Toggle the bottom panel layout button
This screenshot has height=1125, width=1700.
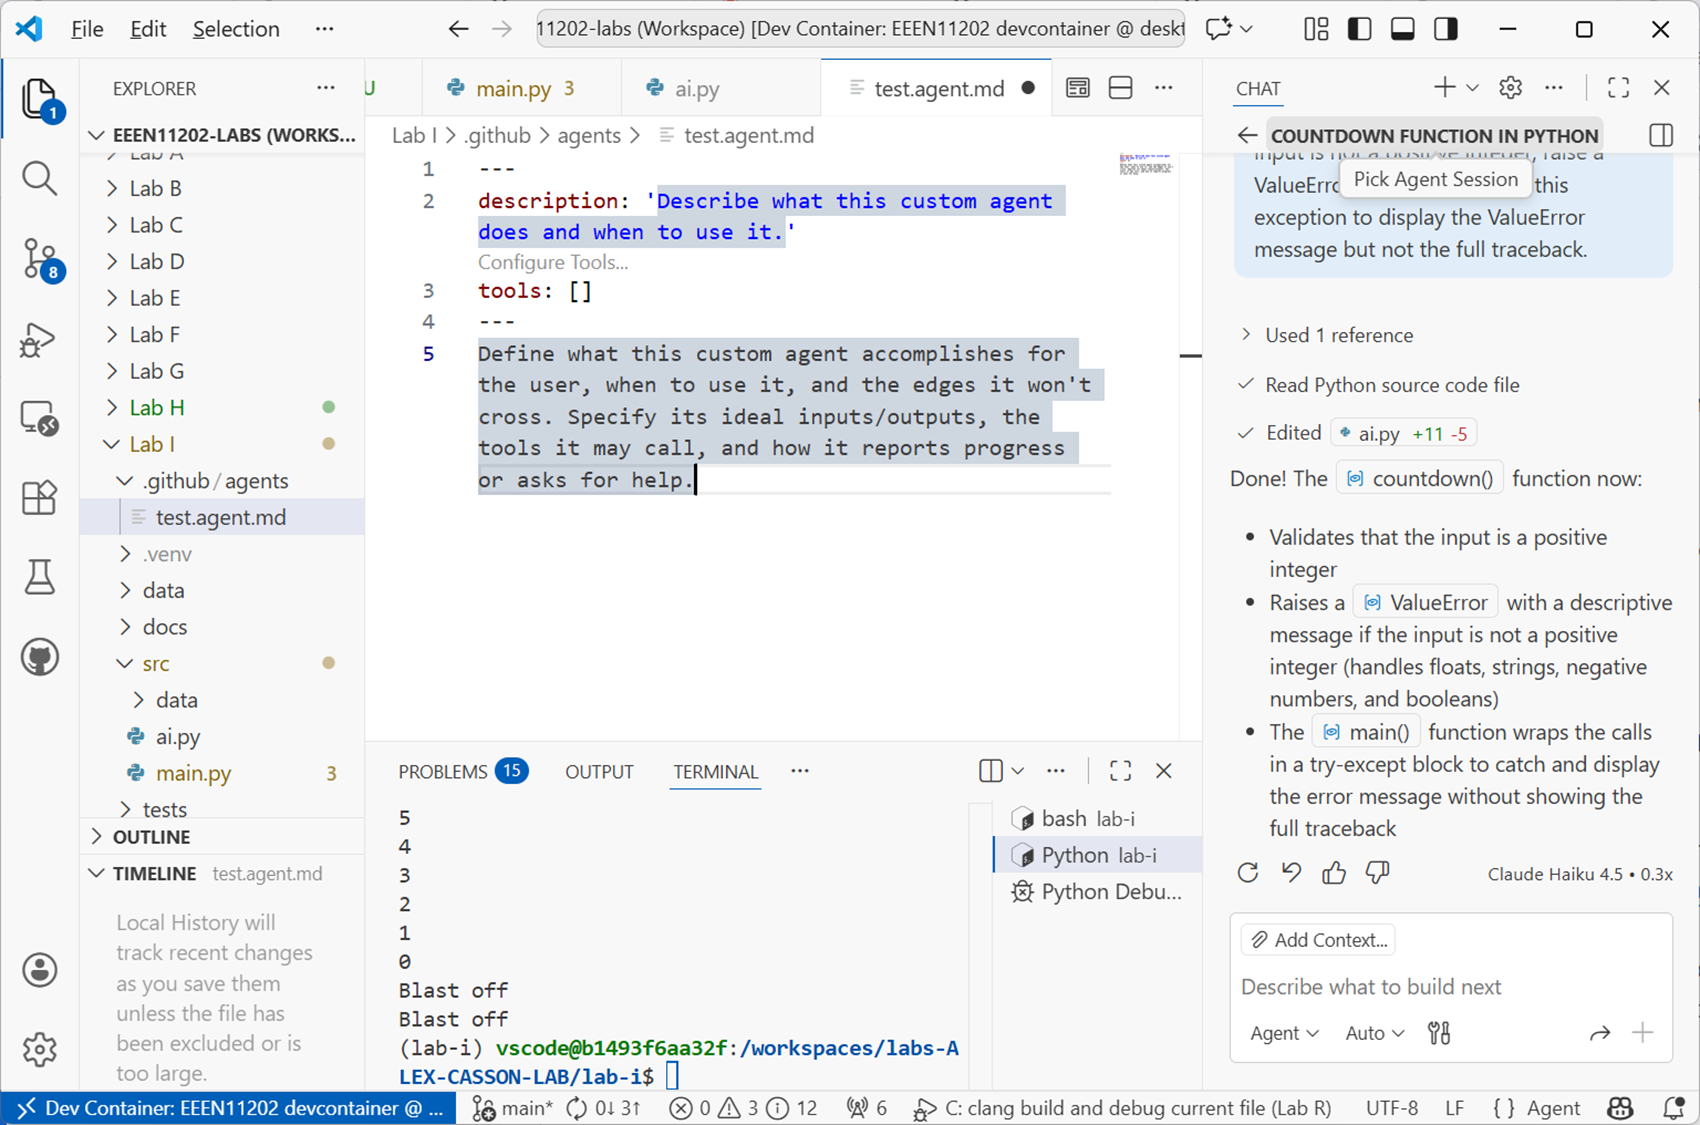pyautogui.click(x=1402, y=29)
